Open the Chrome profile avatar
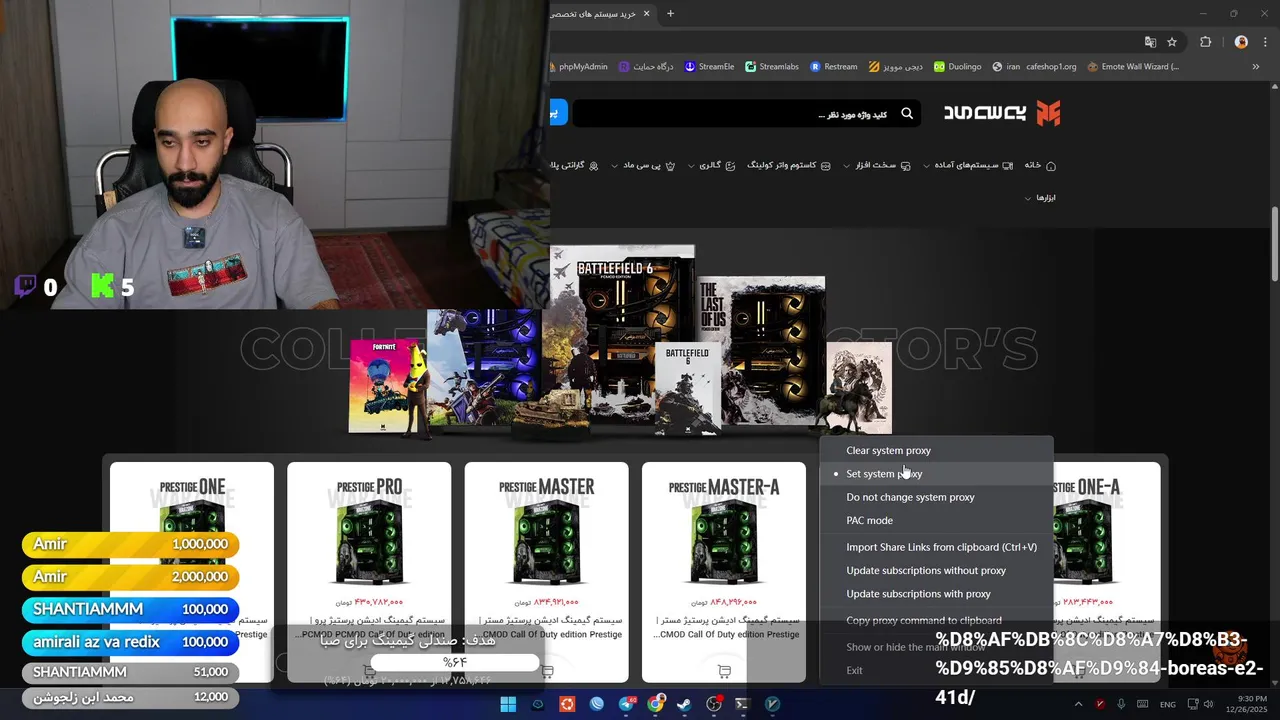Image resolution: width=1280 pixels, height=720 pixels. [1241, 42]
